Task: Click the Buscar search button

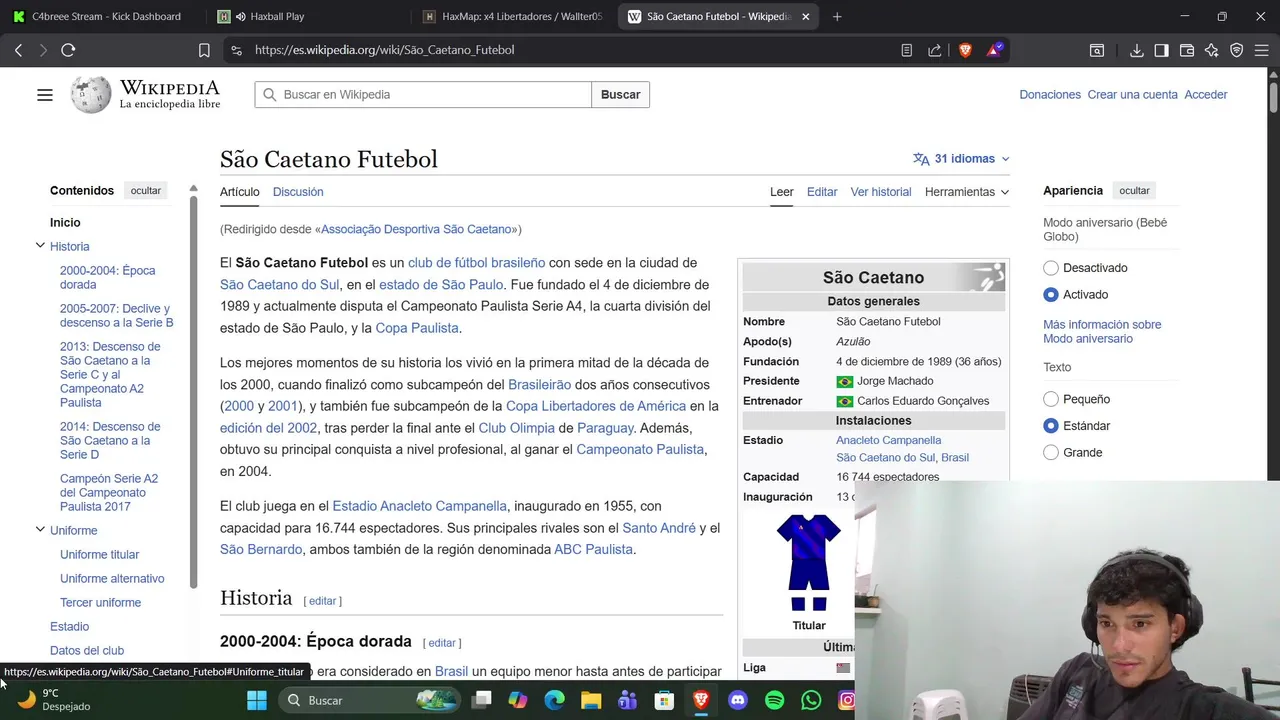Action: click(620, 95)
